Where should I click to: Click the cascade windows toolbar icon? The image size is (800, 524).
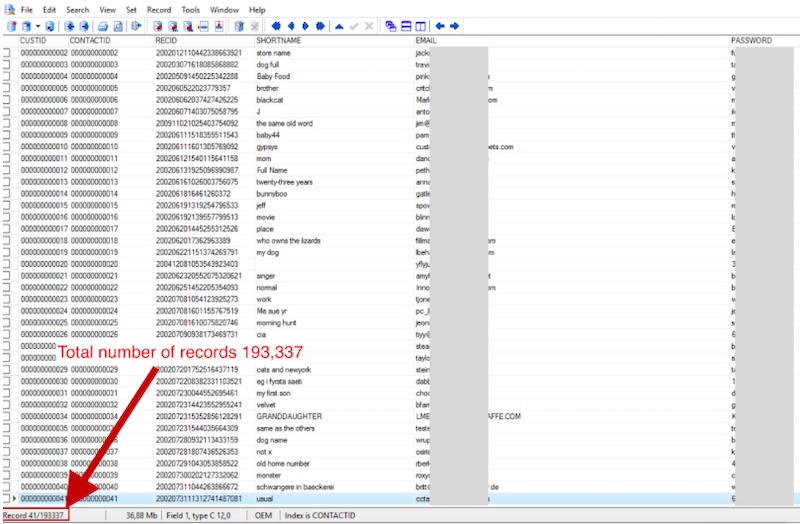[x=391, y=26]
